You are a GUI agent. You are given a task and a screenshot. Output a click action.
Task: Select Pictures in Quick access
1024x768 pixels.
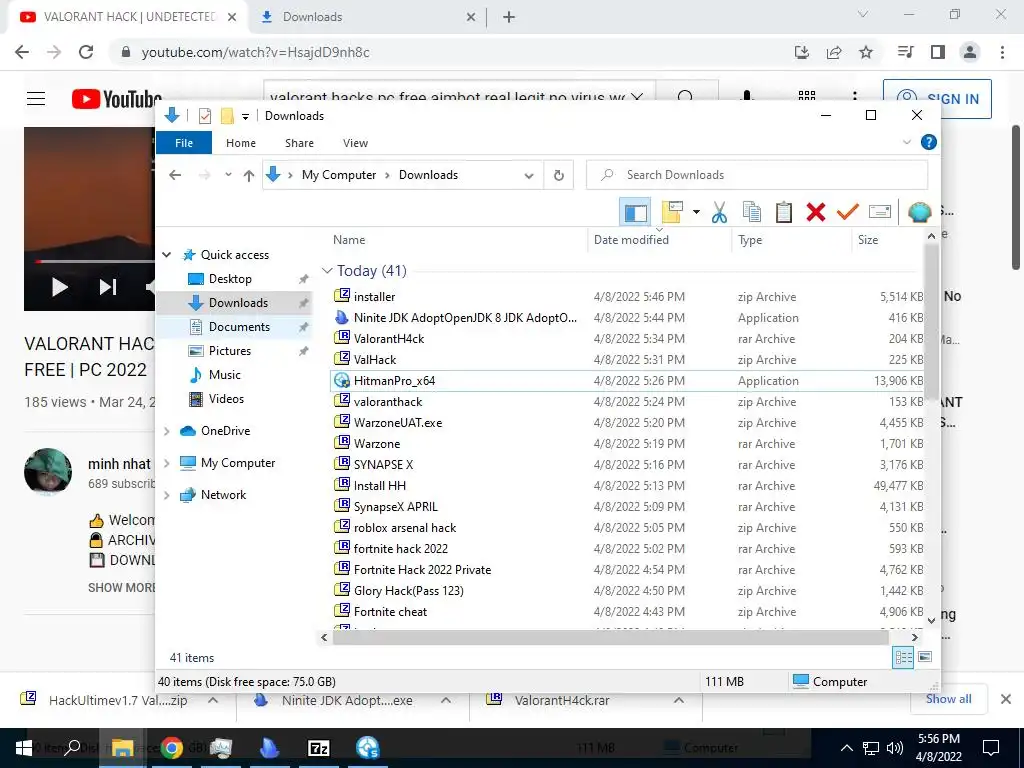coord(230,351)
